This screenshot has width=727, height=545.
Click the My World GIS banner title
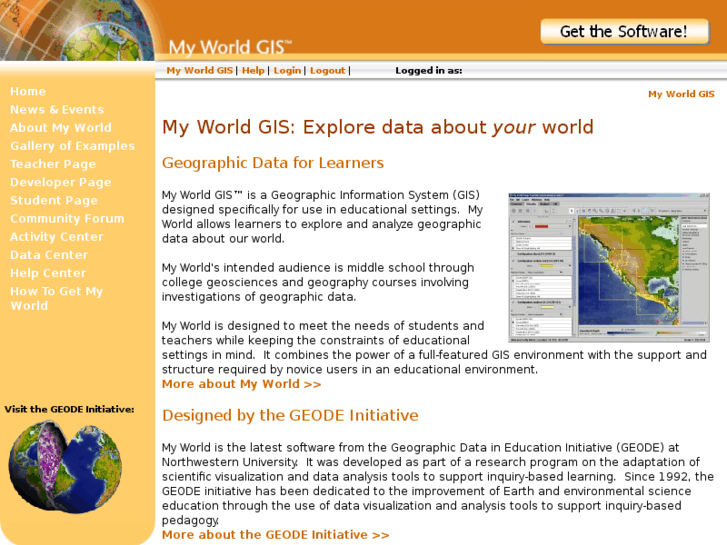(x=230, y=47)
